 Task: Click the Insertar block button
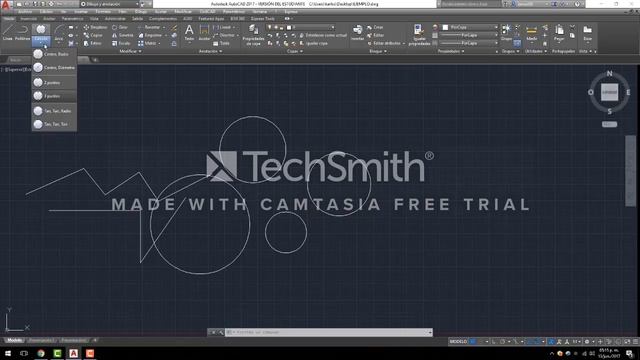pyautogui.click(x=358, y=32)
